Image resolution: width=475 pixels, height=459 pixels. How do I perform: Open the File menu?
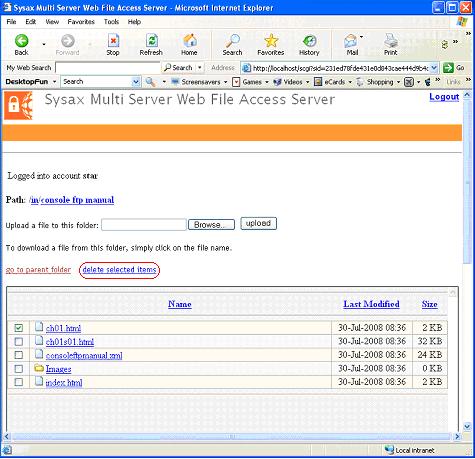coord(11,22)
